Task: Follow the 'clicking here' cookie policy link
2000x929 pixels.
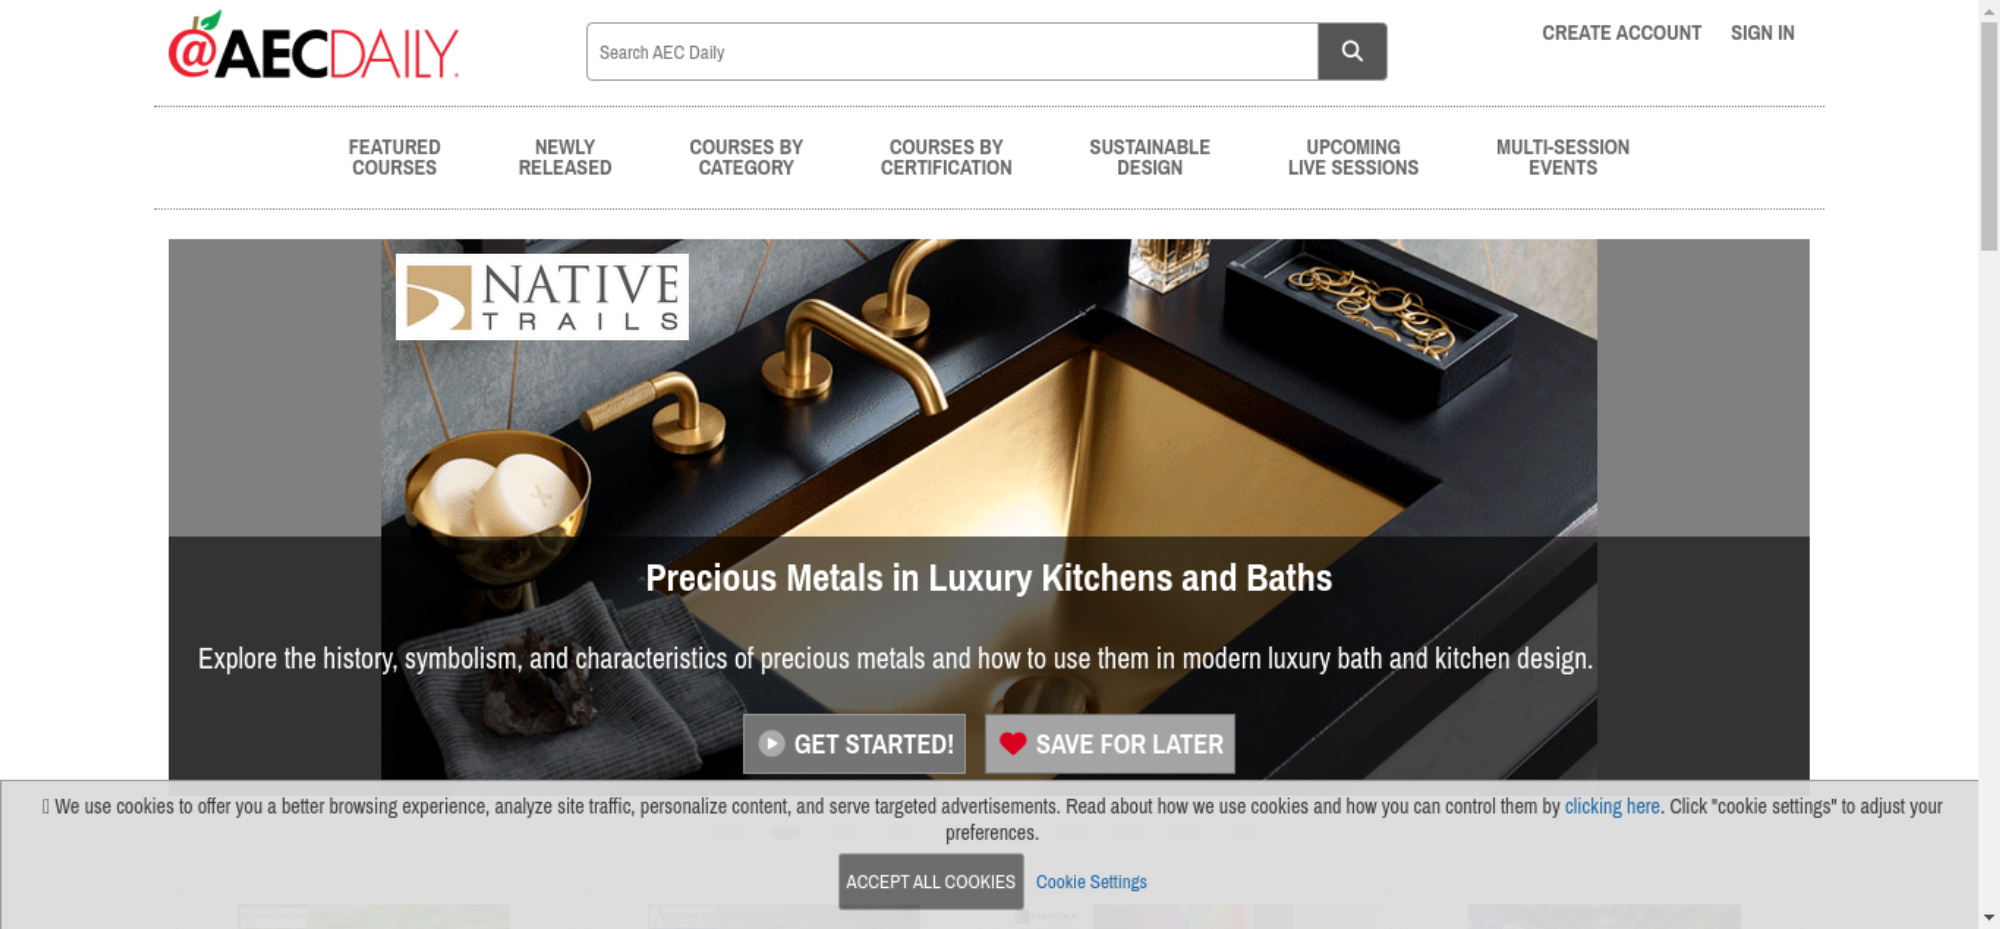Action: pos(1612,806)
